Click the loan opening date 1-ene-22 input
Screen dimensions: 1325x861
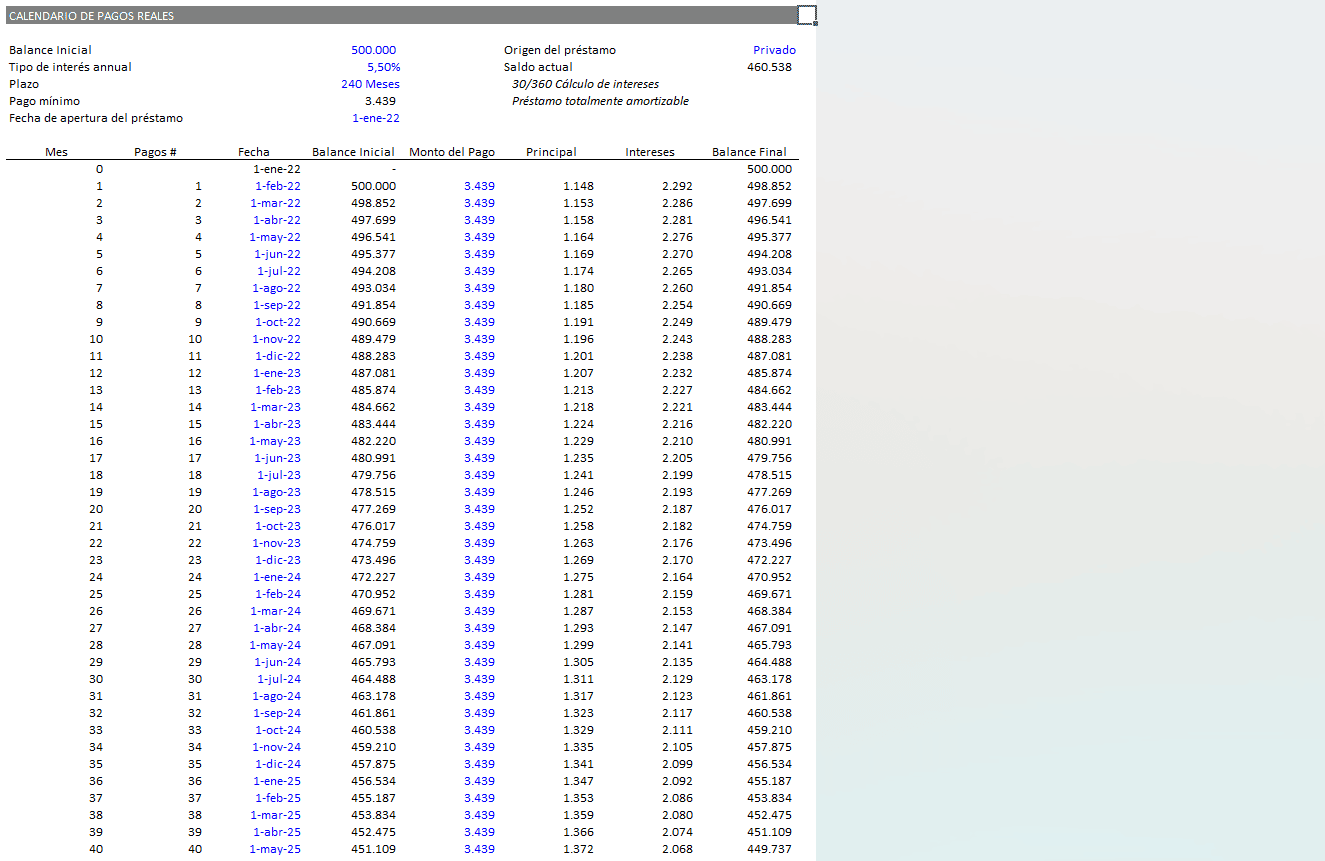[375, 118]
